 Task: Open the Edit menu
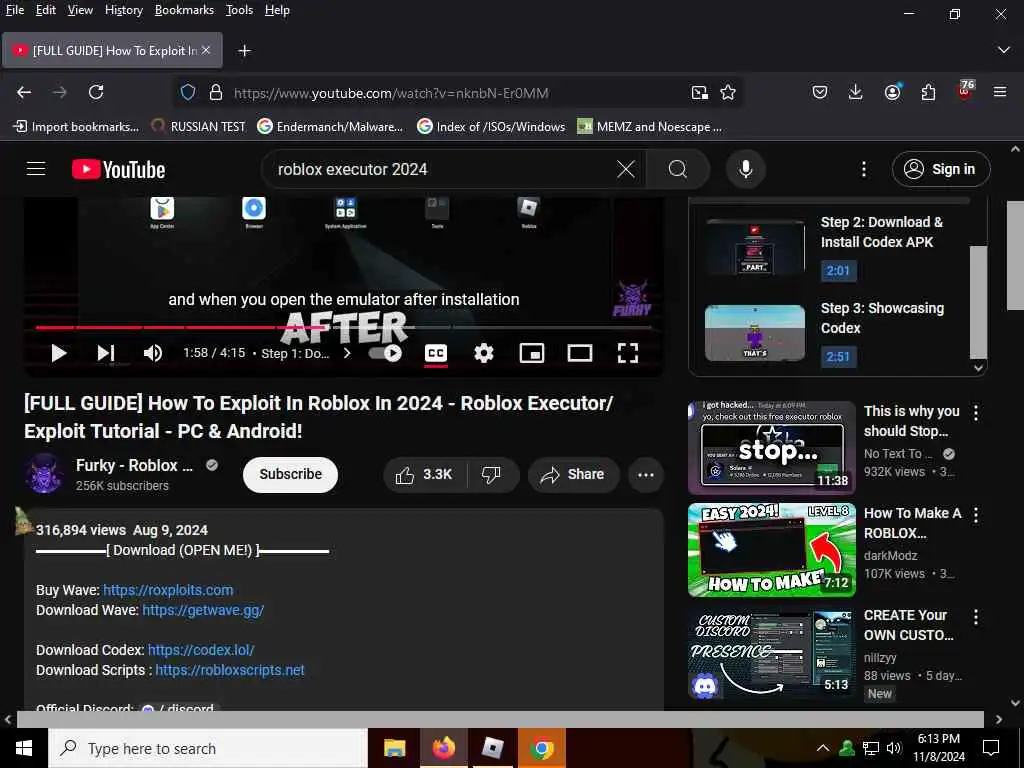coord(45,10)
